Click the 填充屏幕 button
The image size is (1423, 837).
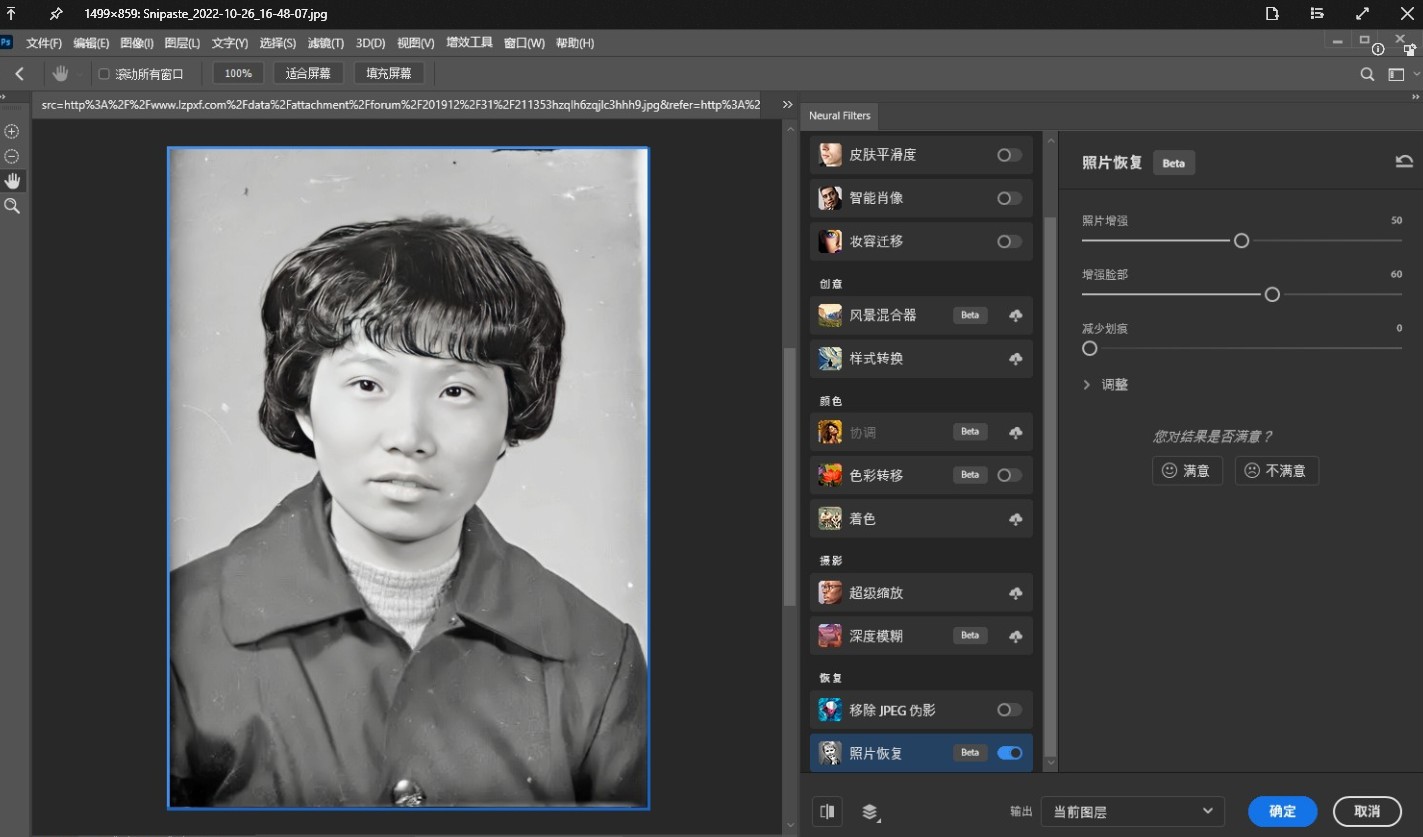coord(389,73)
